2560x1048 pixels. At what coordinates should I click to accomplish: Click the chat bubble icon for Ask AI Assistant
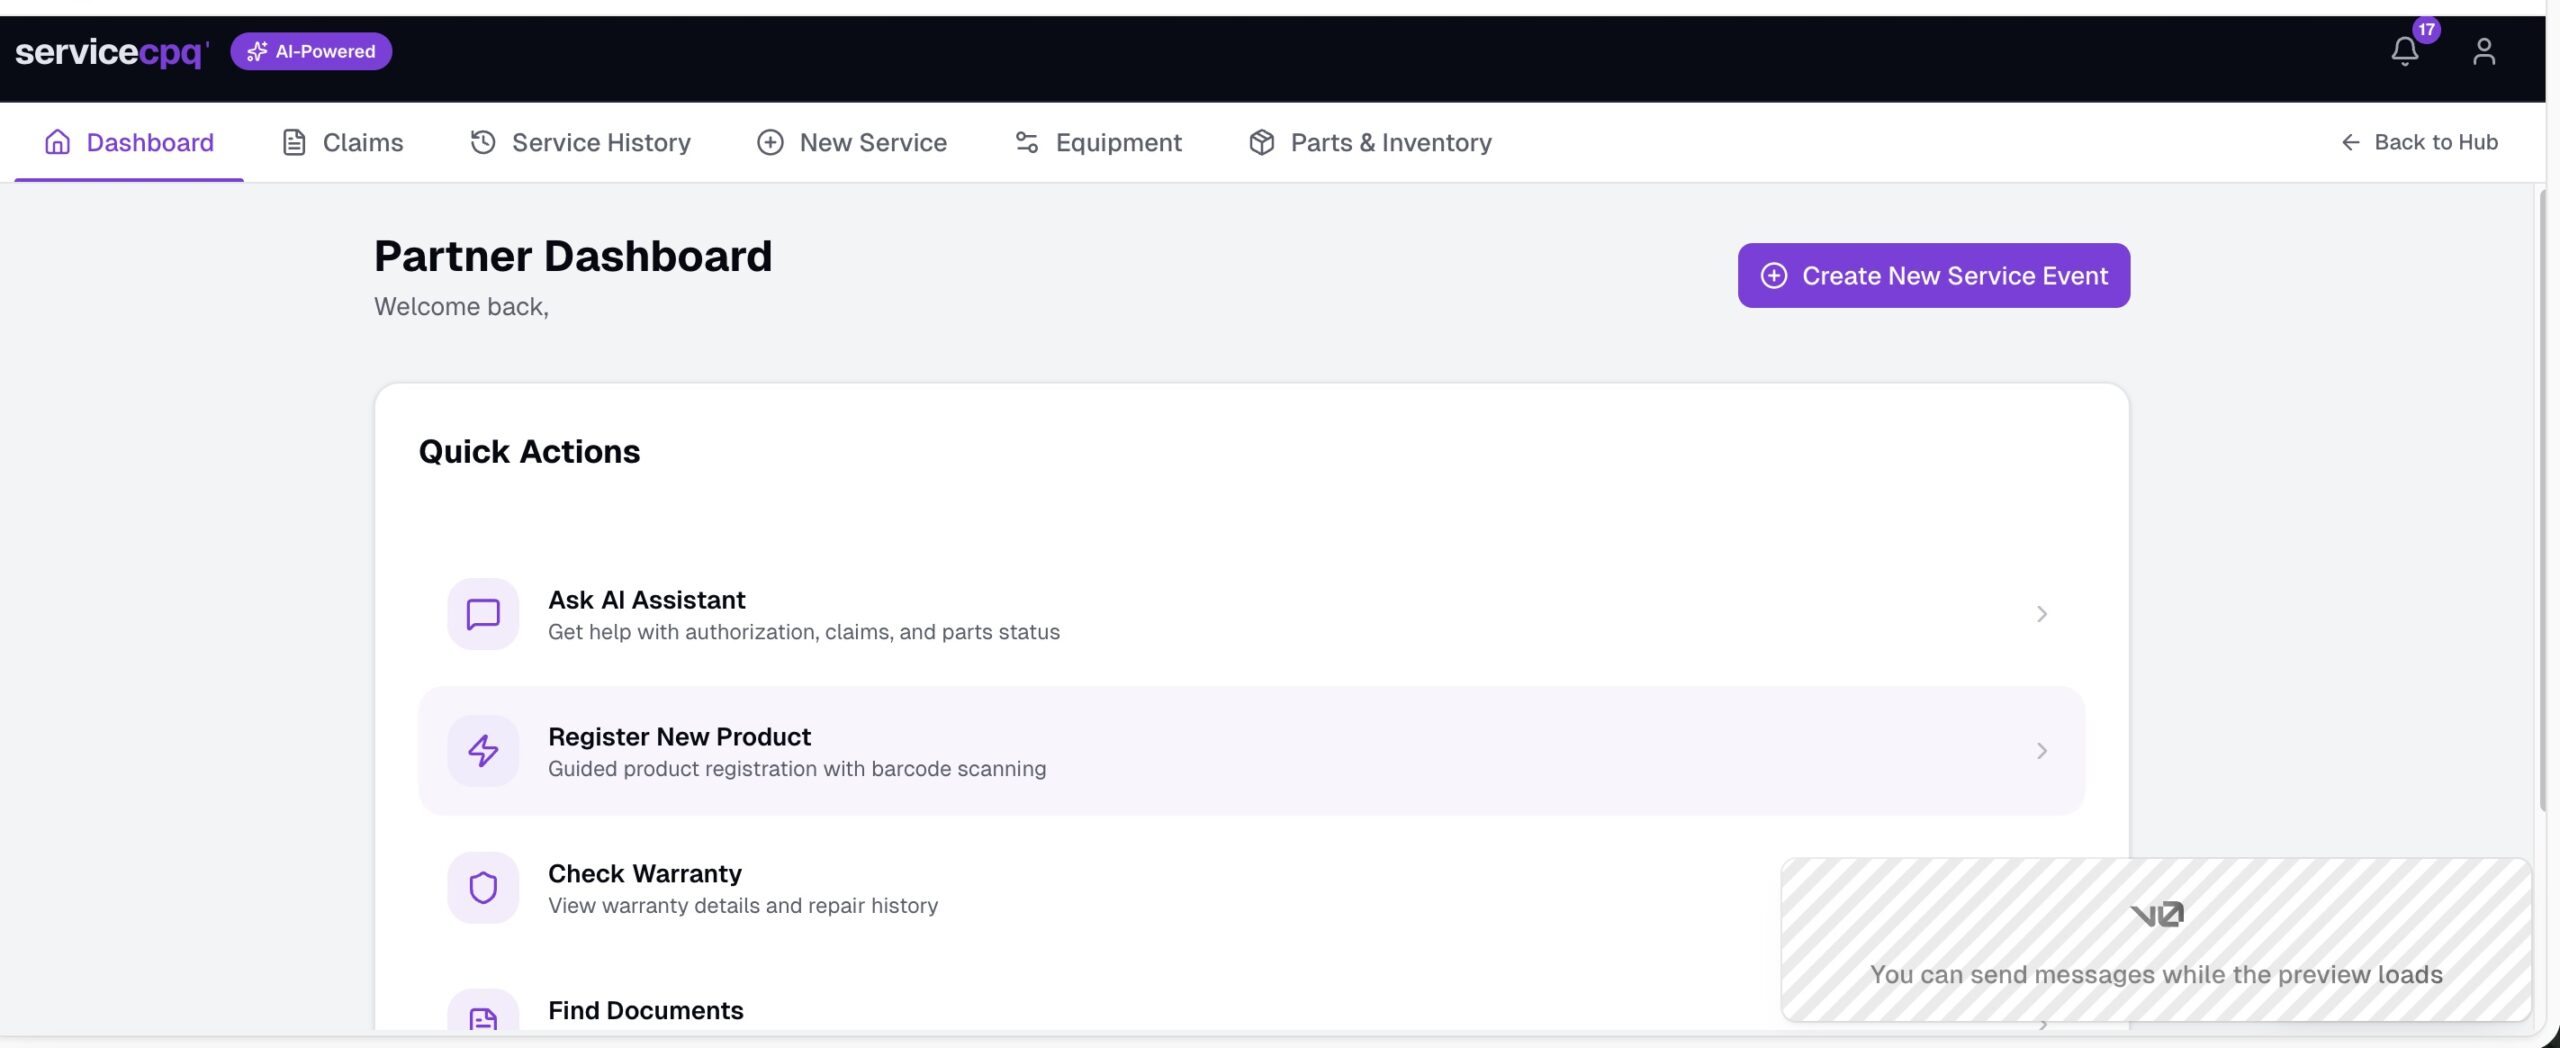(x=483, y=613)
